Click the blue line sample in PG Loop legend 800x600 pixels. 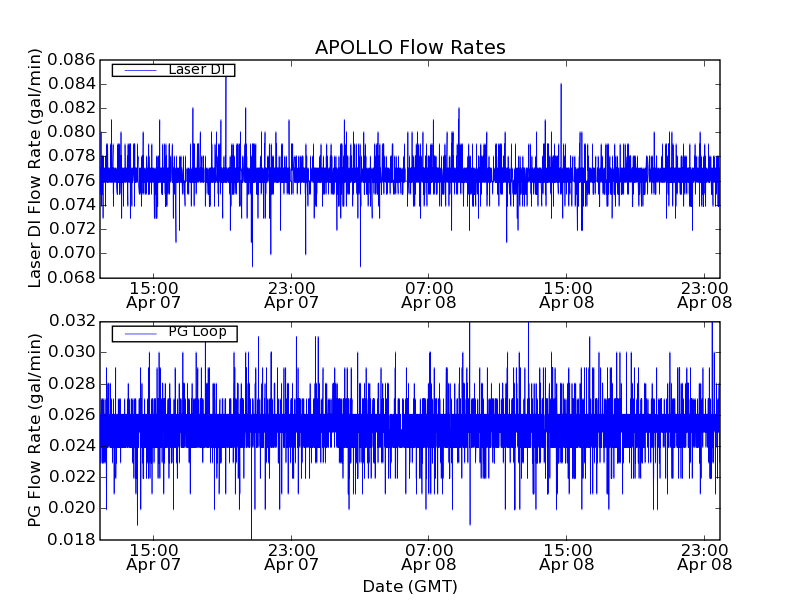(138, 332)
